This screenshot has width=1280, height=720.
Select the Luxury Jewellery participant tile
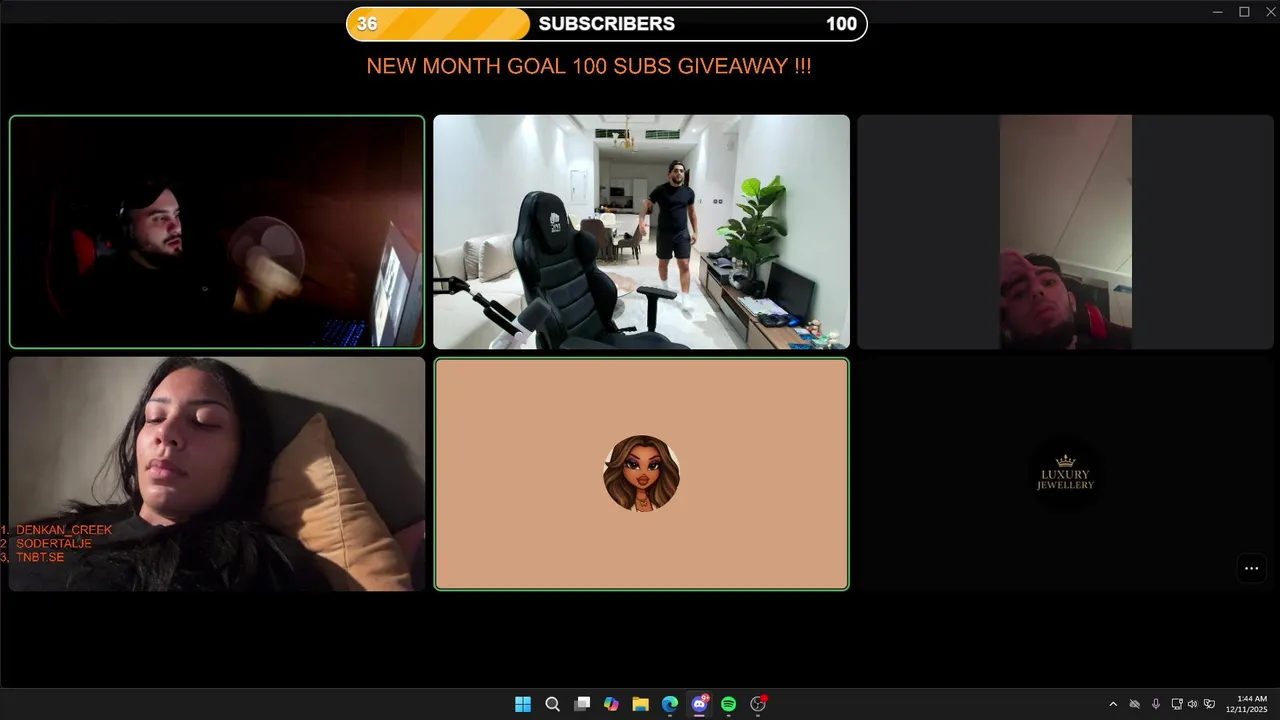(x=1065, y=474)
